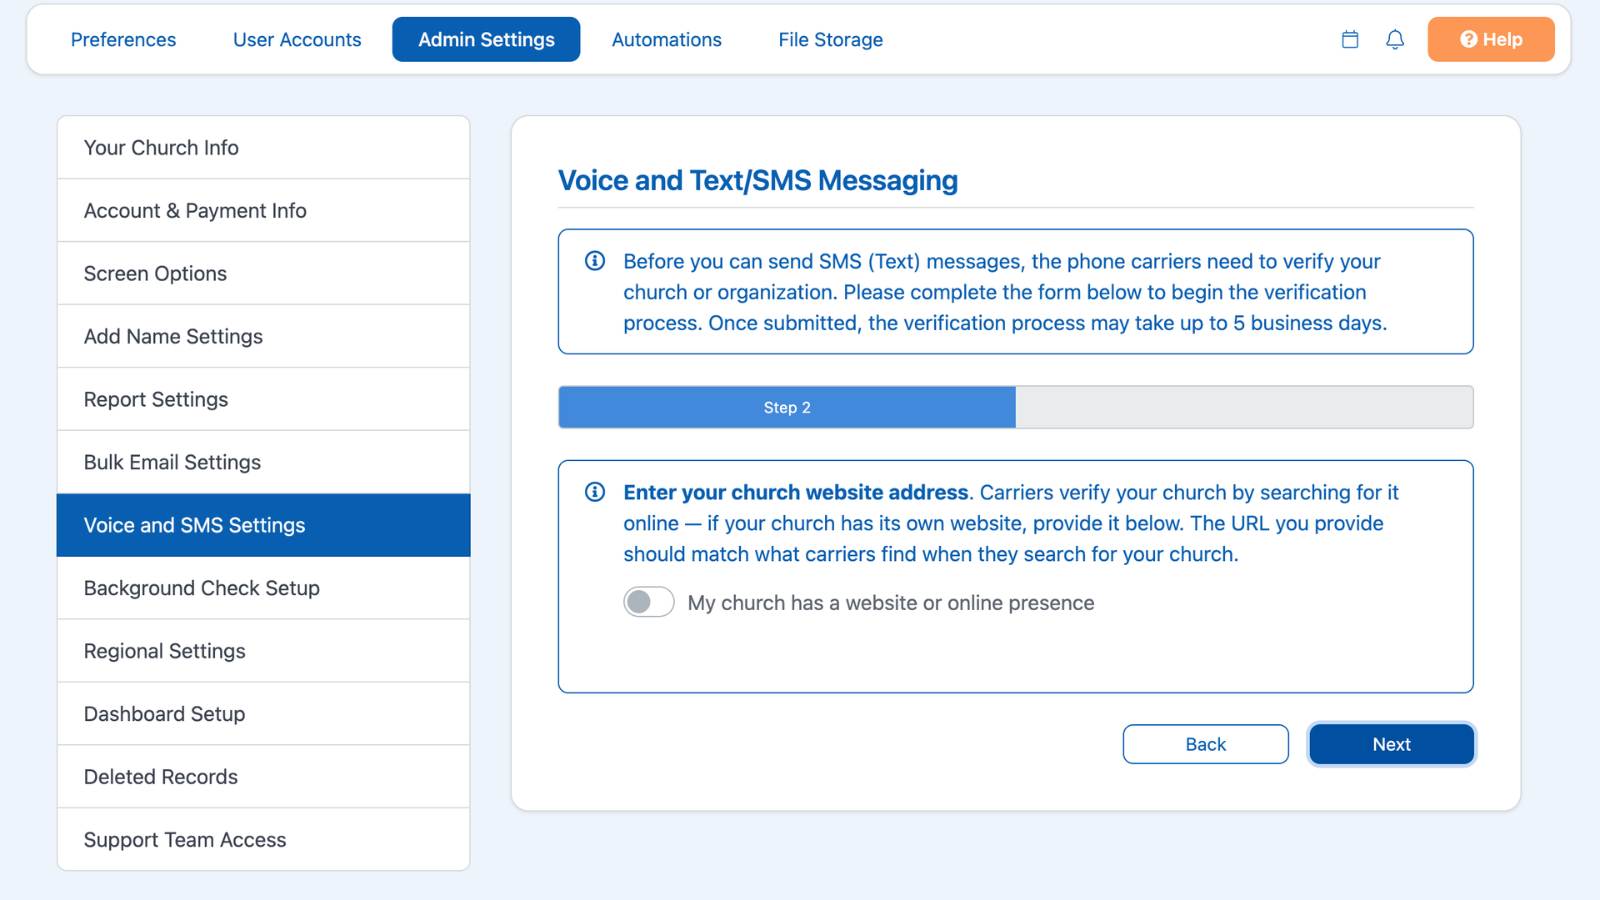Click the Step 2 progress bar

click(x=1016, y=407)
